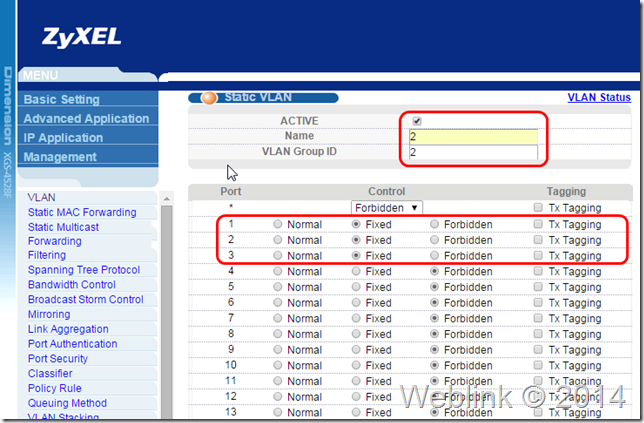The height and width of the screenshot is (423, 644).
Task: Open Static Multicast Forwarding link
Action: tap(63, 234)
